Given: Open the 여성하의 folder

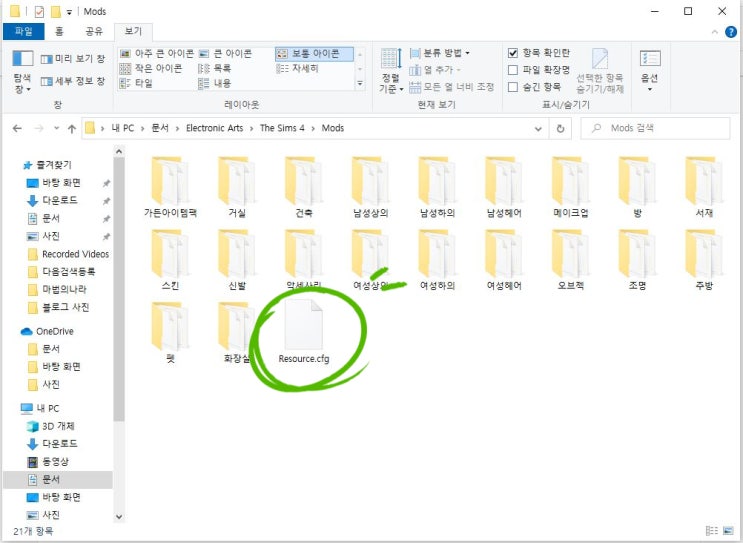Looking at the screenshot, I should point(437,260).
